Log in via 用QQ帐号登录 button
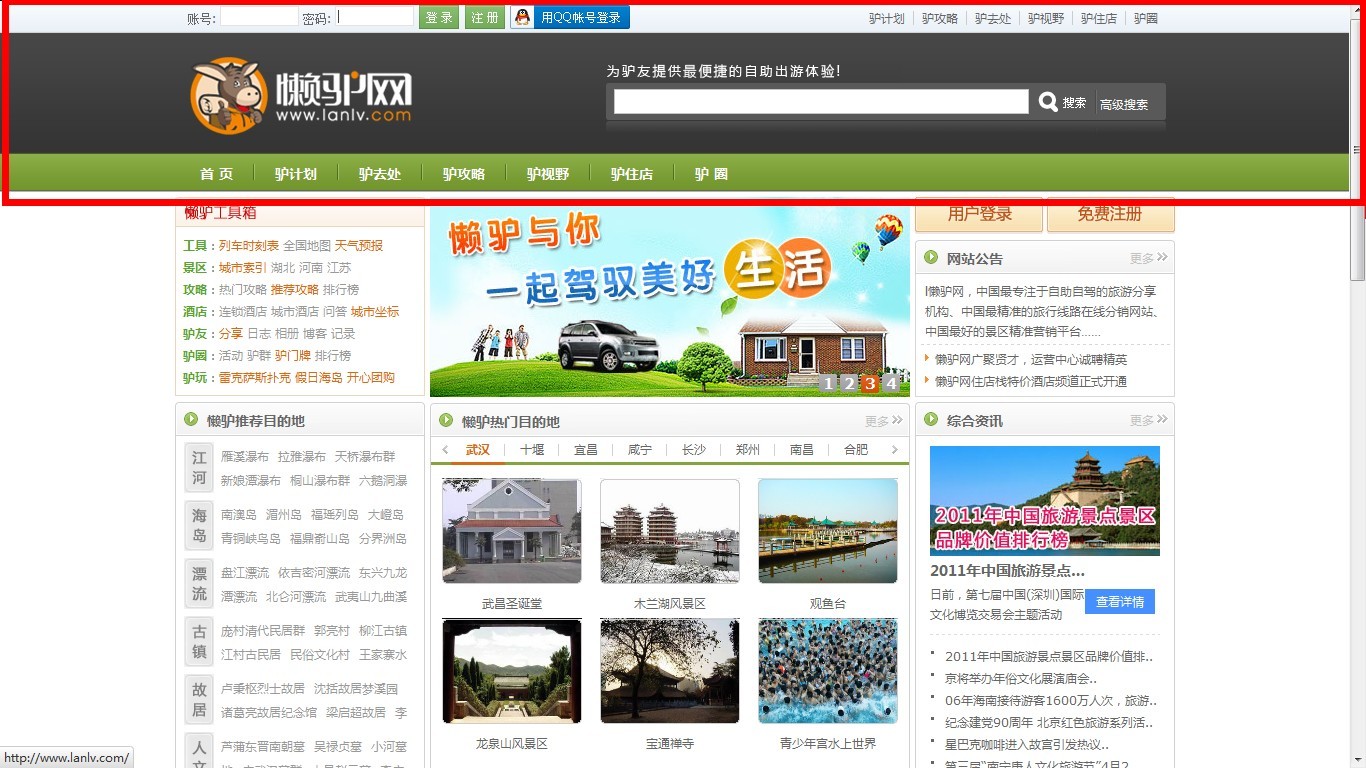 570,17
